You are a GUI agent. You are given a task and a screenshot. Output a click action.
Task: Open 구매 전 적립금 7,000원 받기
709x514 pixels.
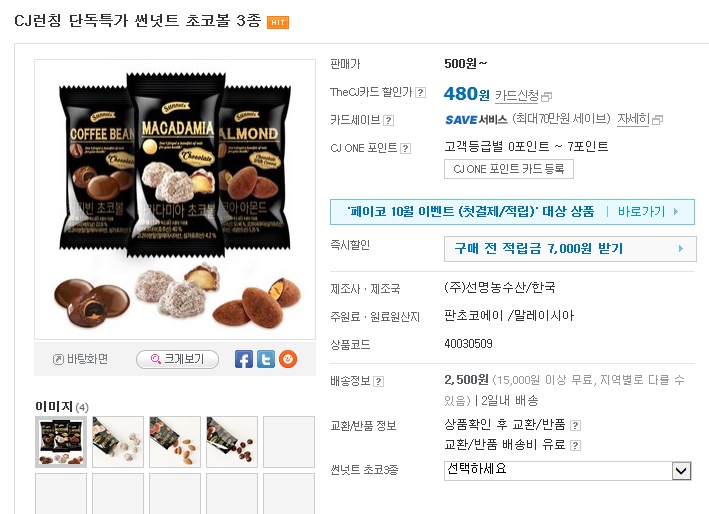(570, 249)
